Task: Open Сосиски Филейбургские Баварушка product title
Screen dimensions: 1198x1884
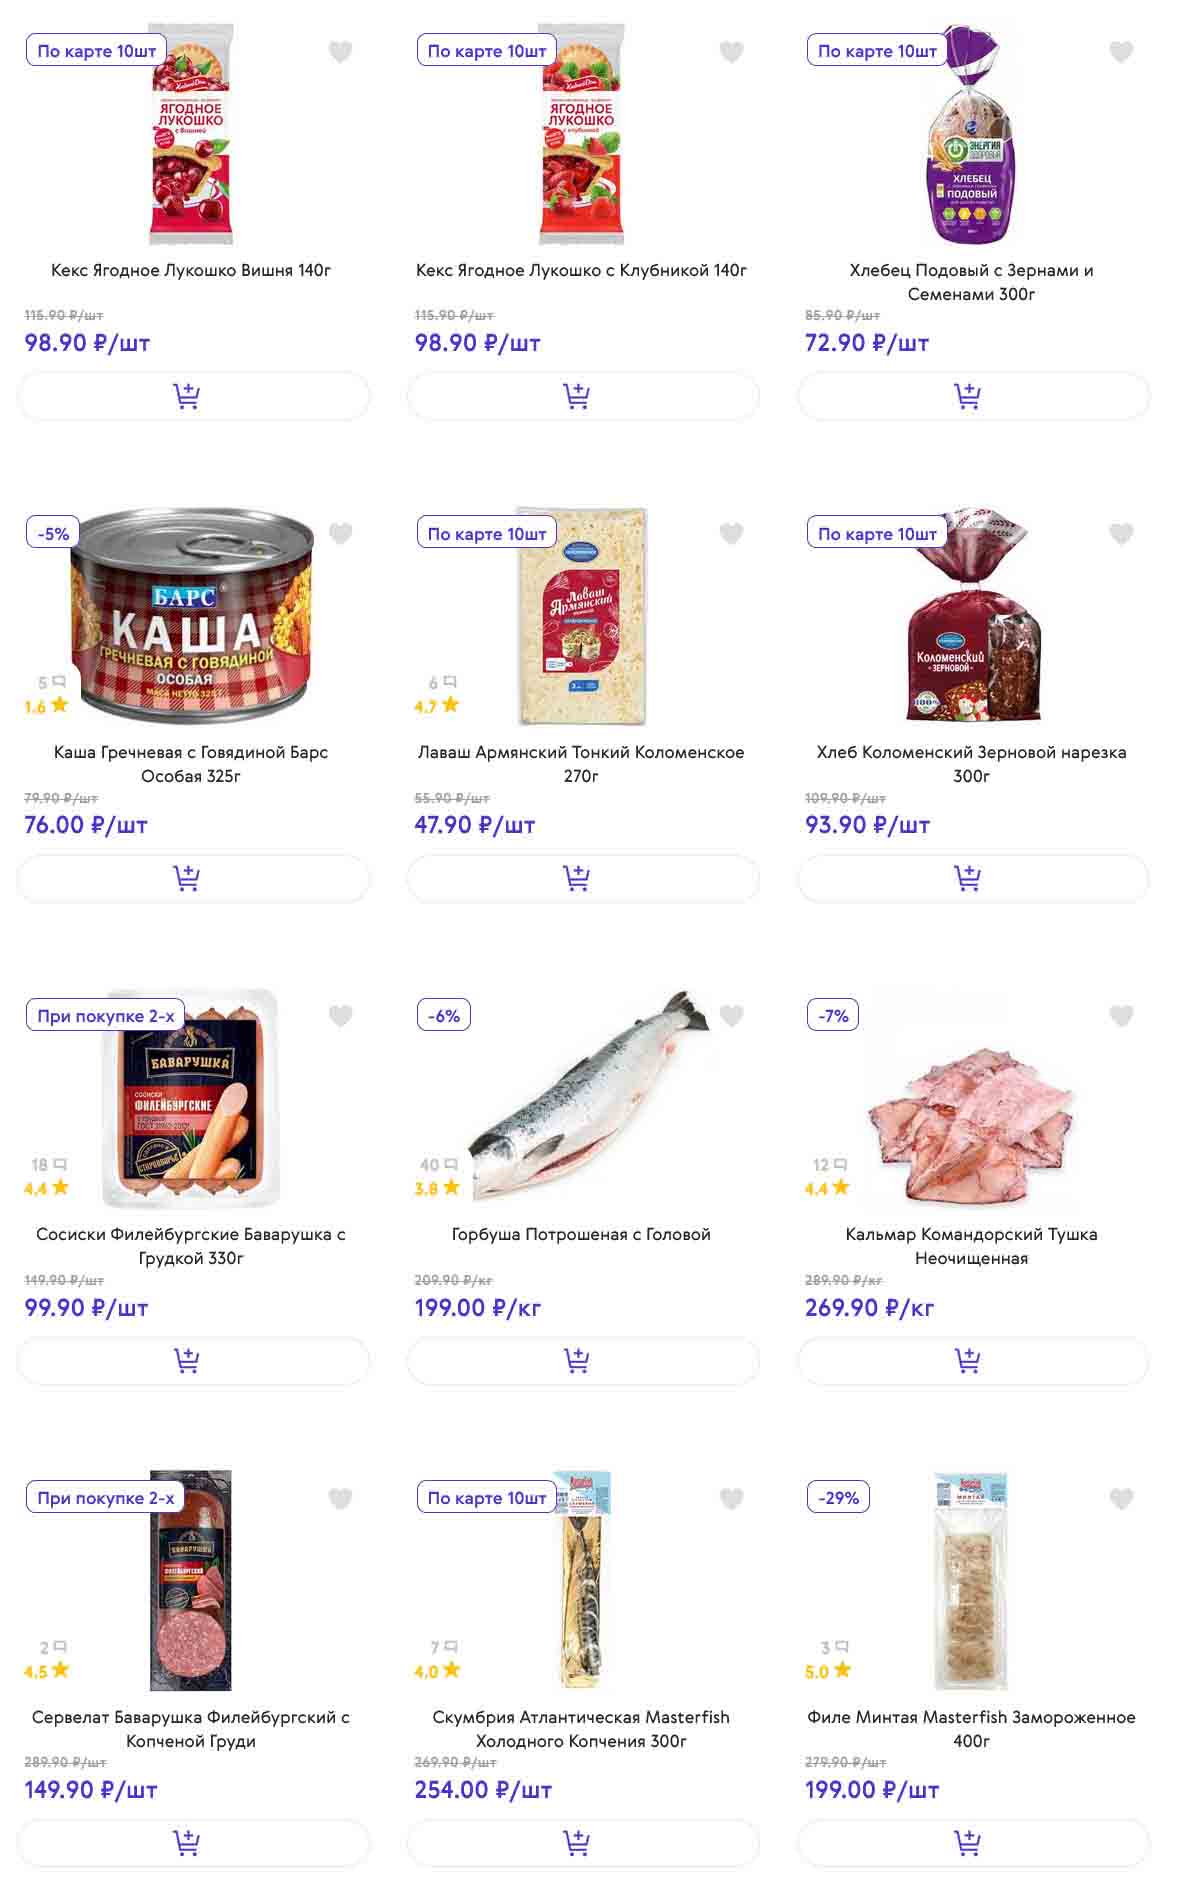Action: coord(191,1246)
